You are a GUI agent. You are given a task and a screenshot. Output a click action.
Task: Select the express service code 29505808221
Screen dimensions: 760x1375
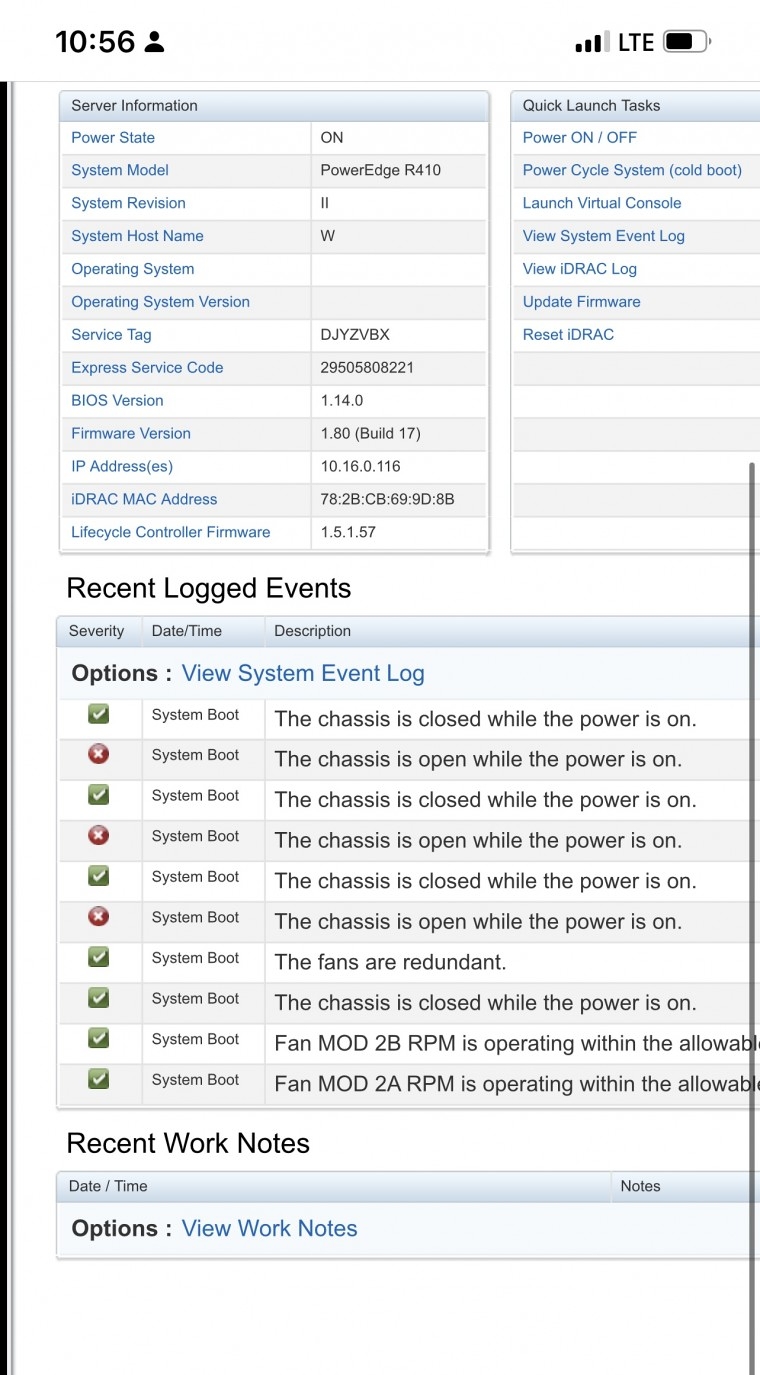coord(367,367)
